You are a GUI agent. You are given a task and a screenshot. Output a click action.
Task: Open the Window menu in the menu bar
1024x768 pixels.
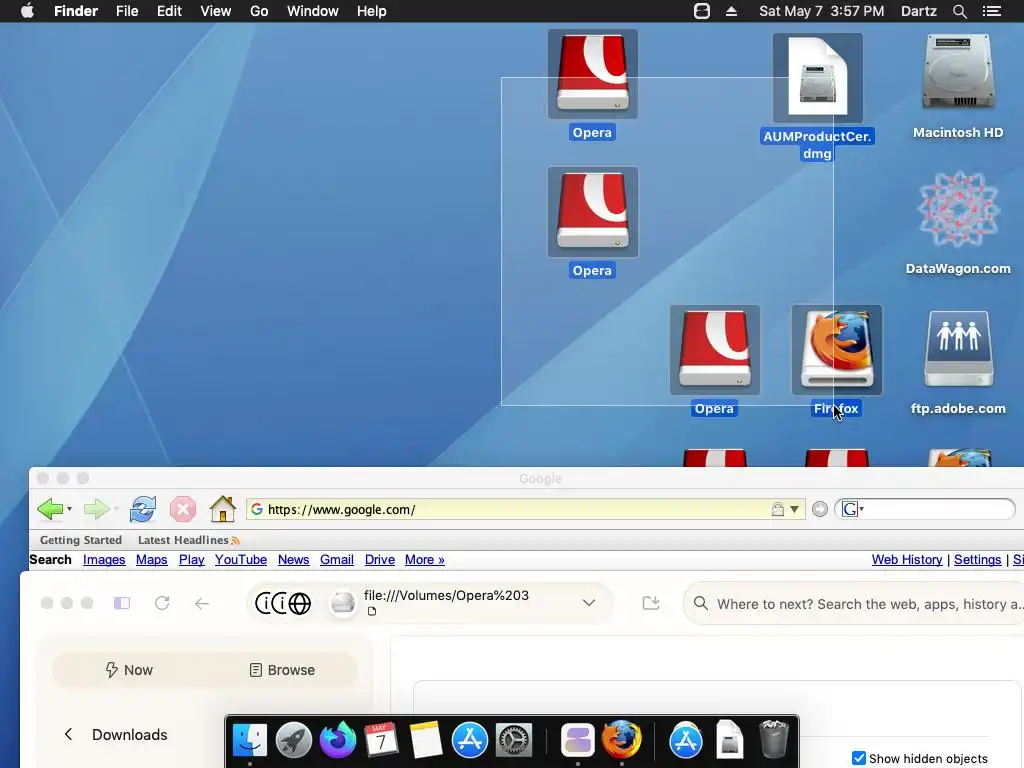tap(313, 11)
